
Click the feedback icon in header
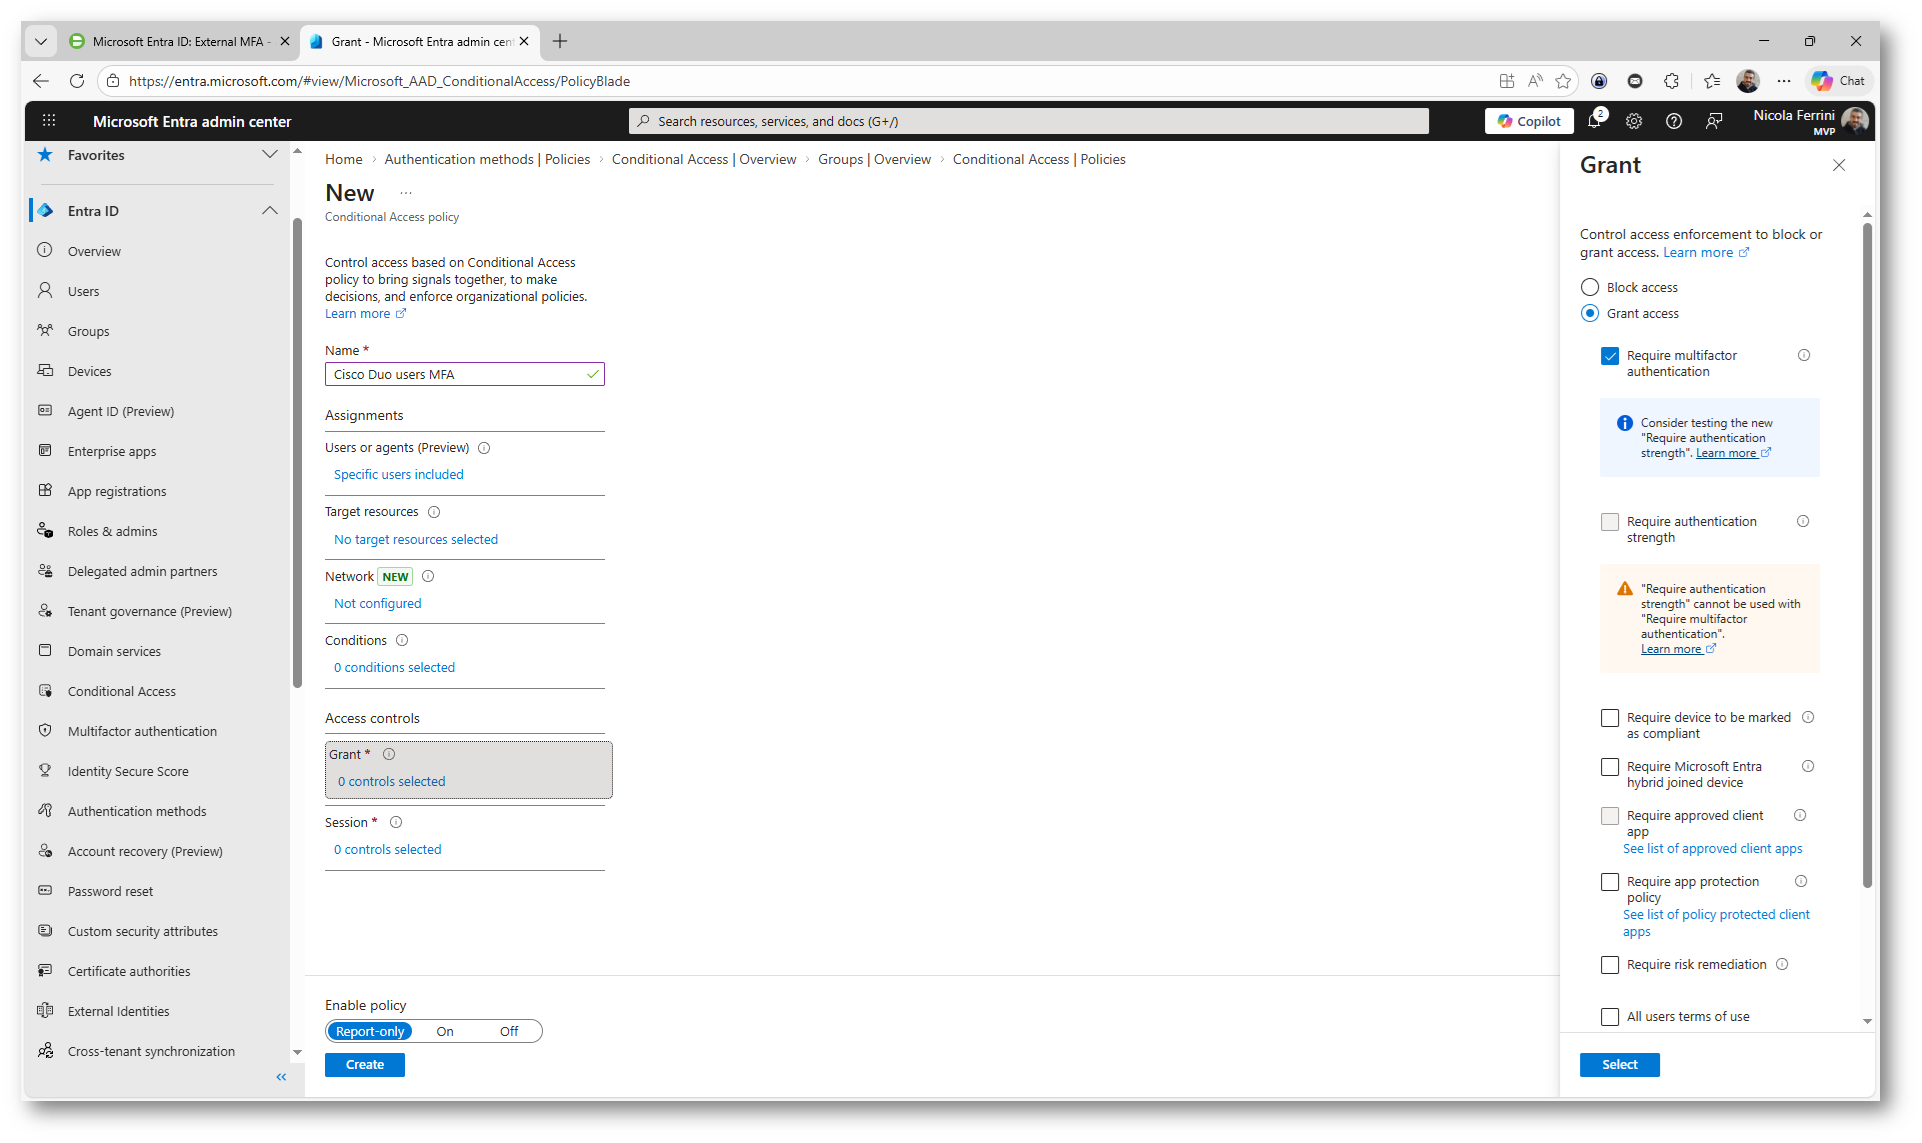pos(1714,121)
